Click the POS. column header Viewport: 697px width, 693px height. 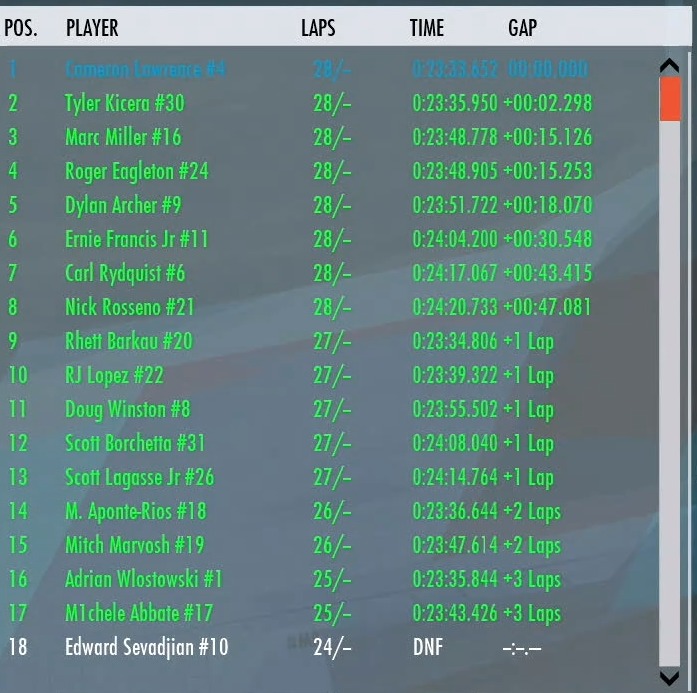click(x=21, y=28)
